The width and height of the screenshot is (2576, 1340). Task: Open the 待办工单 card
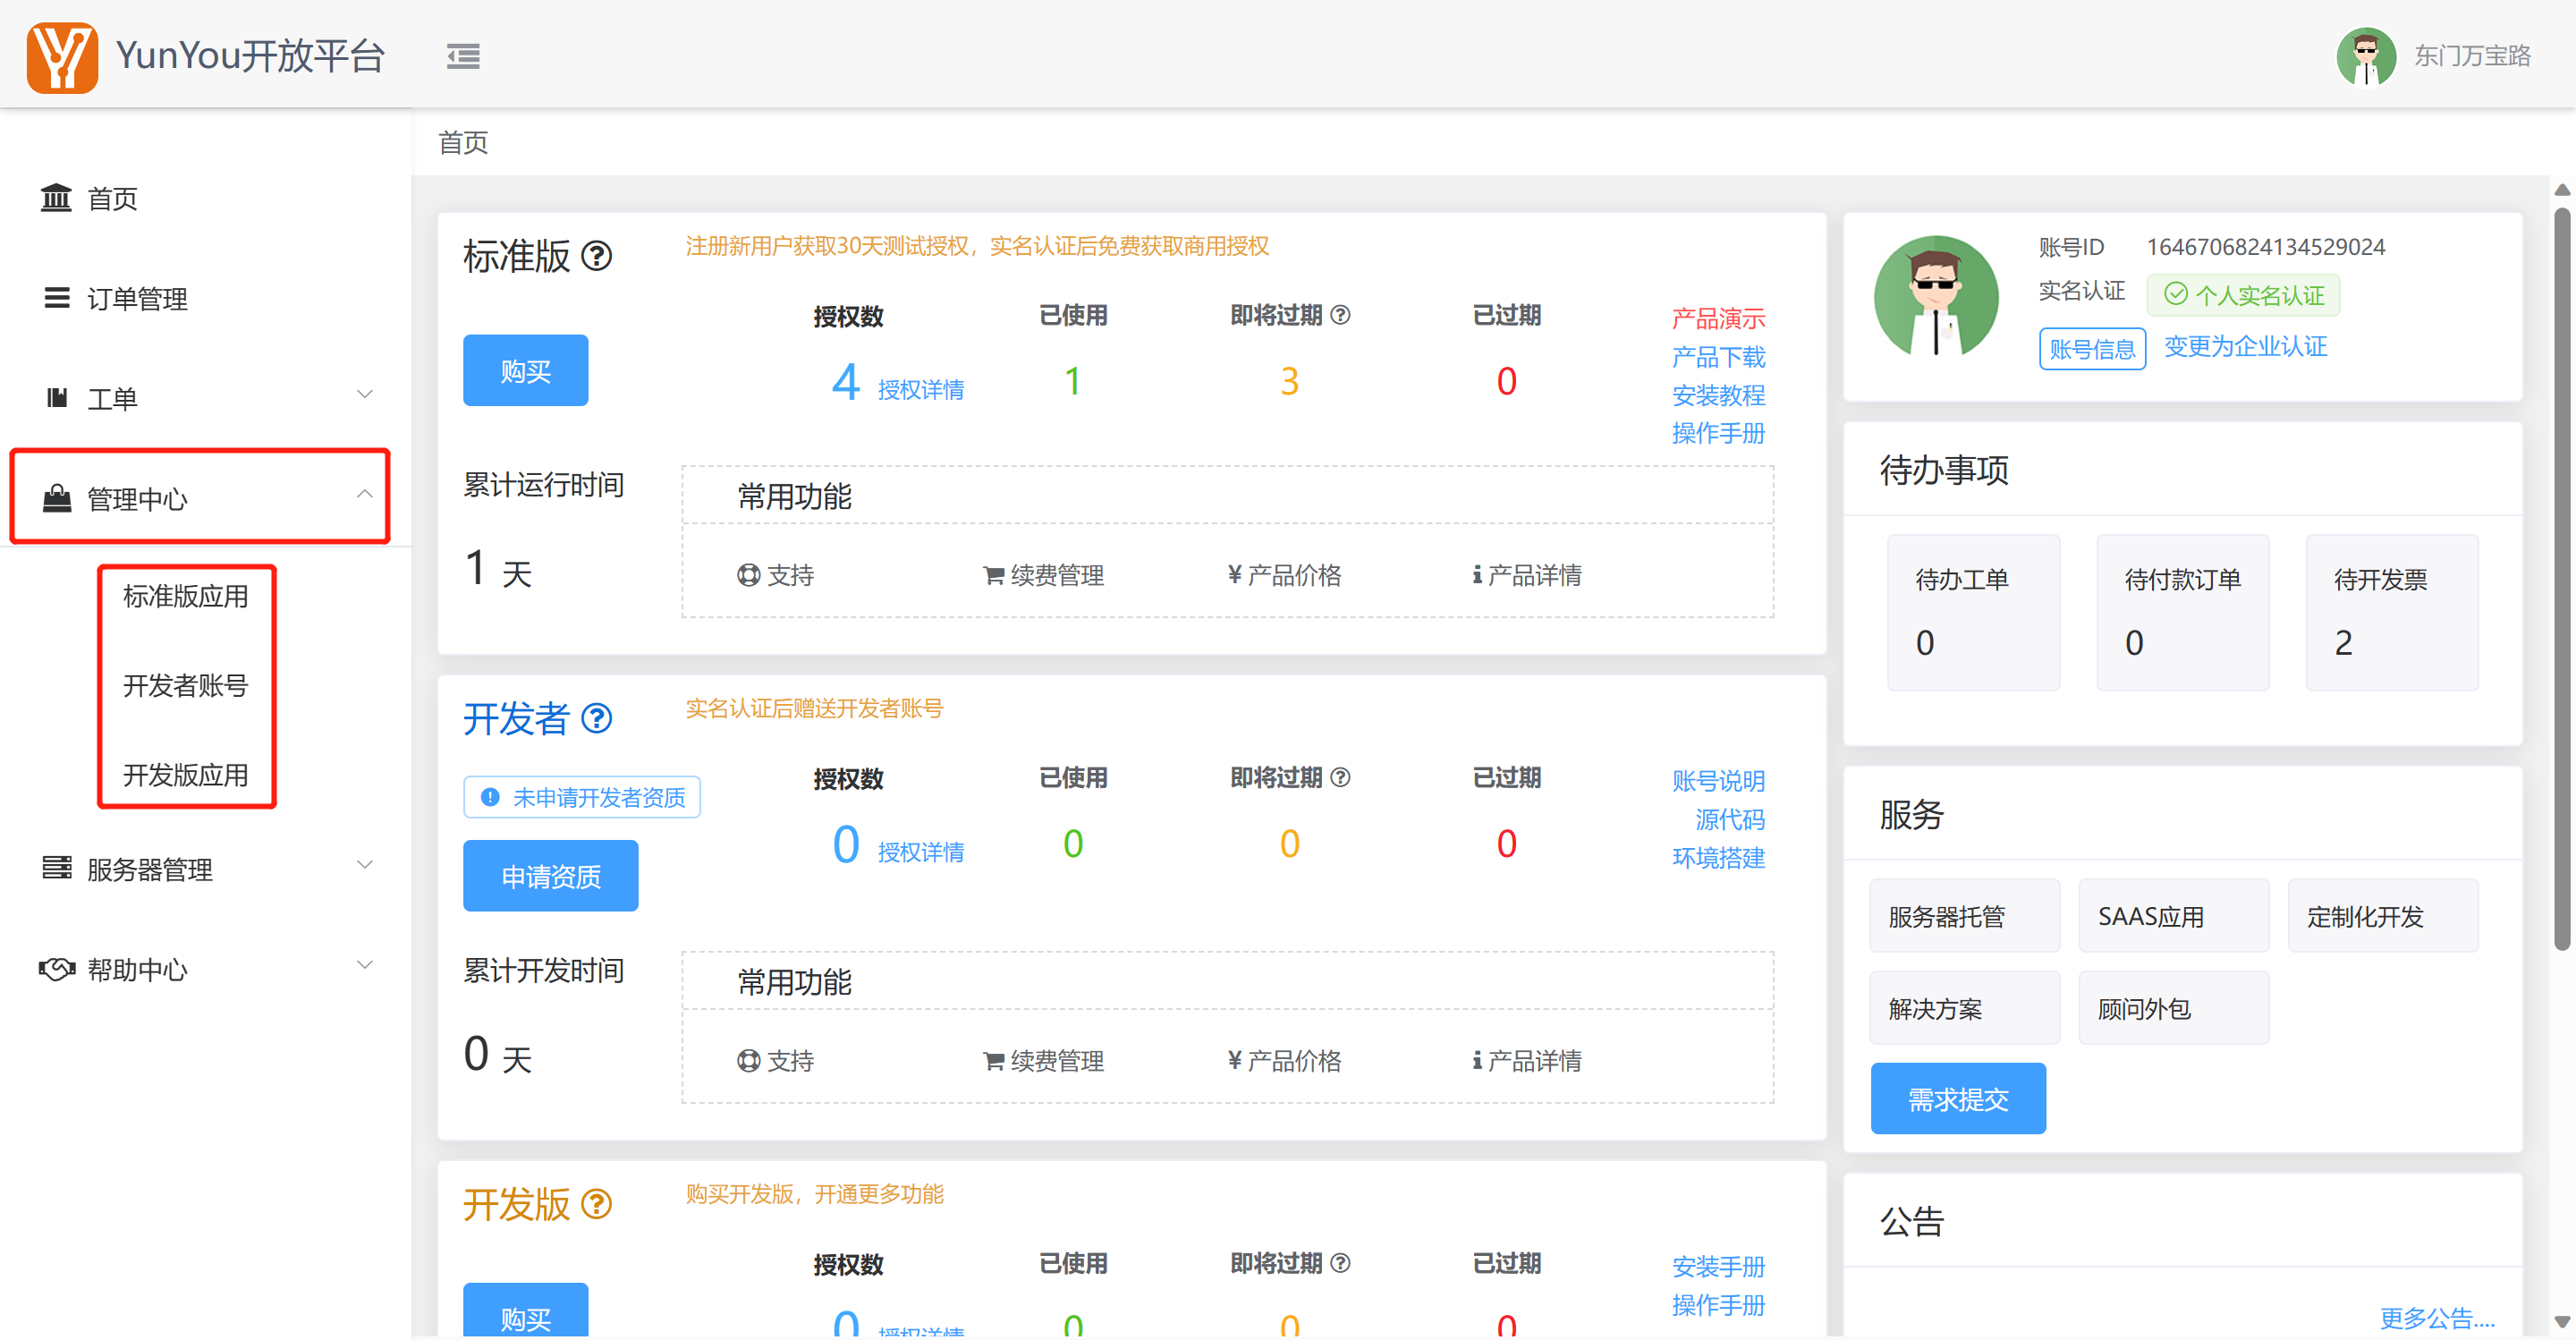1973,613
